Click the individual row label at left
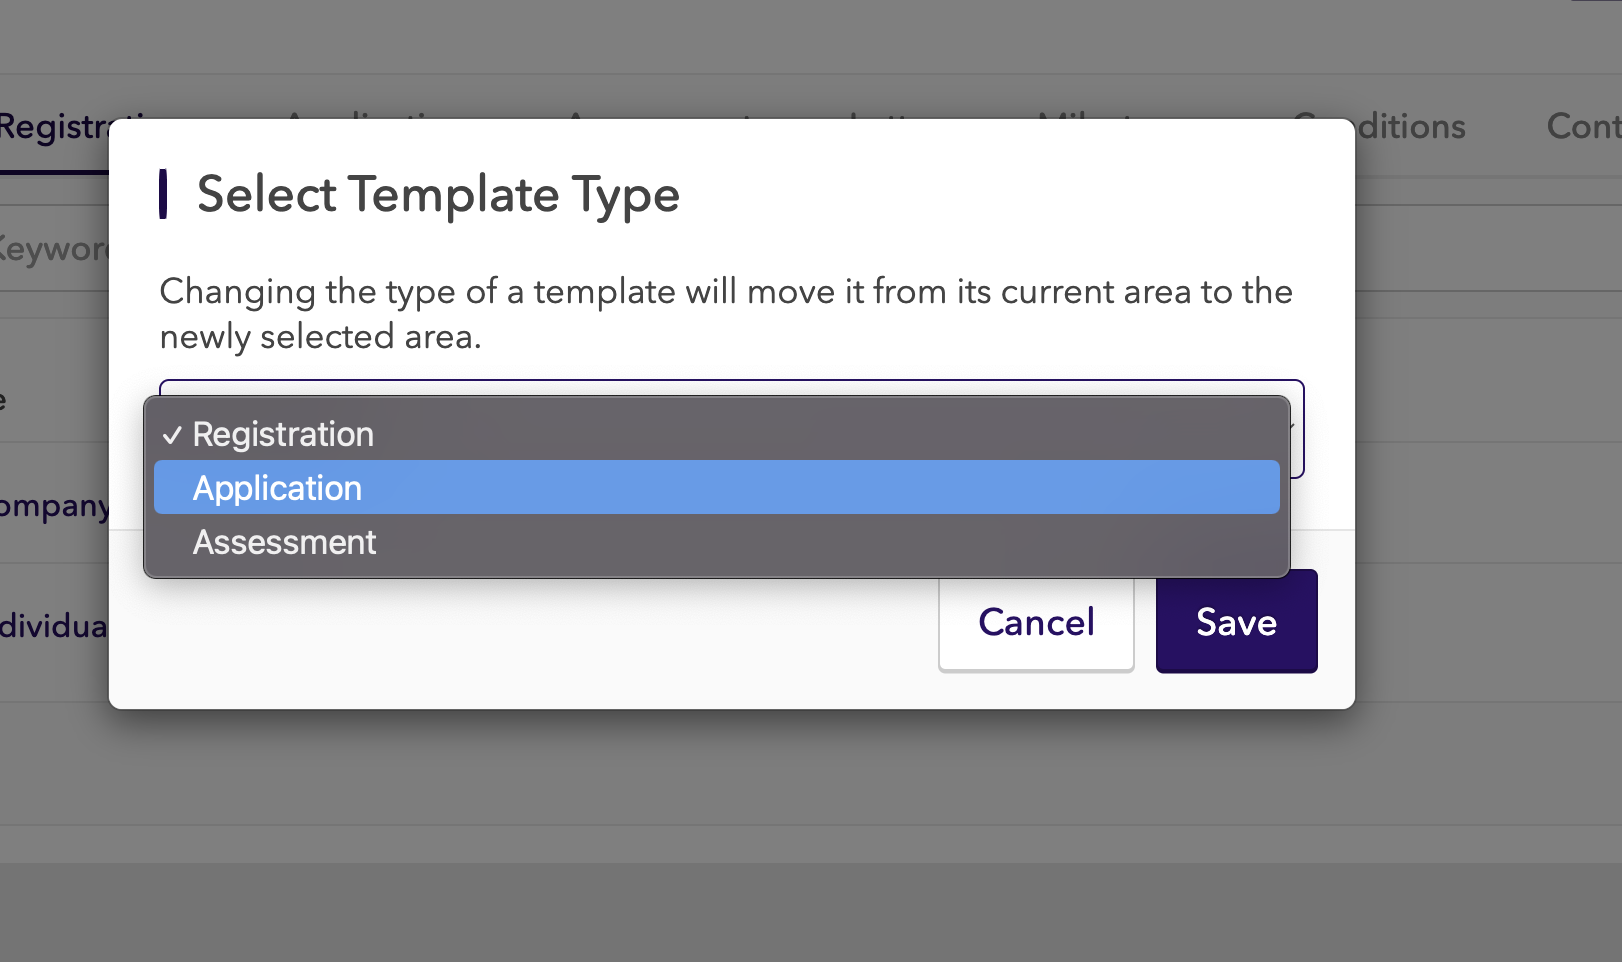 52,626
